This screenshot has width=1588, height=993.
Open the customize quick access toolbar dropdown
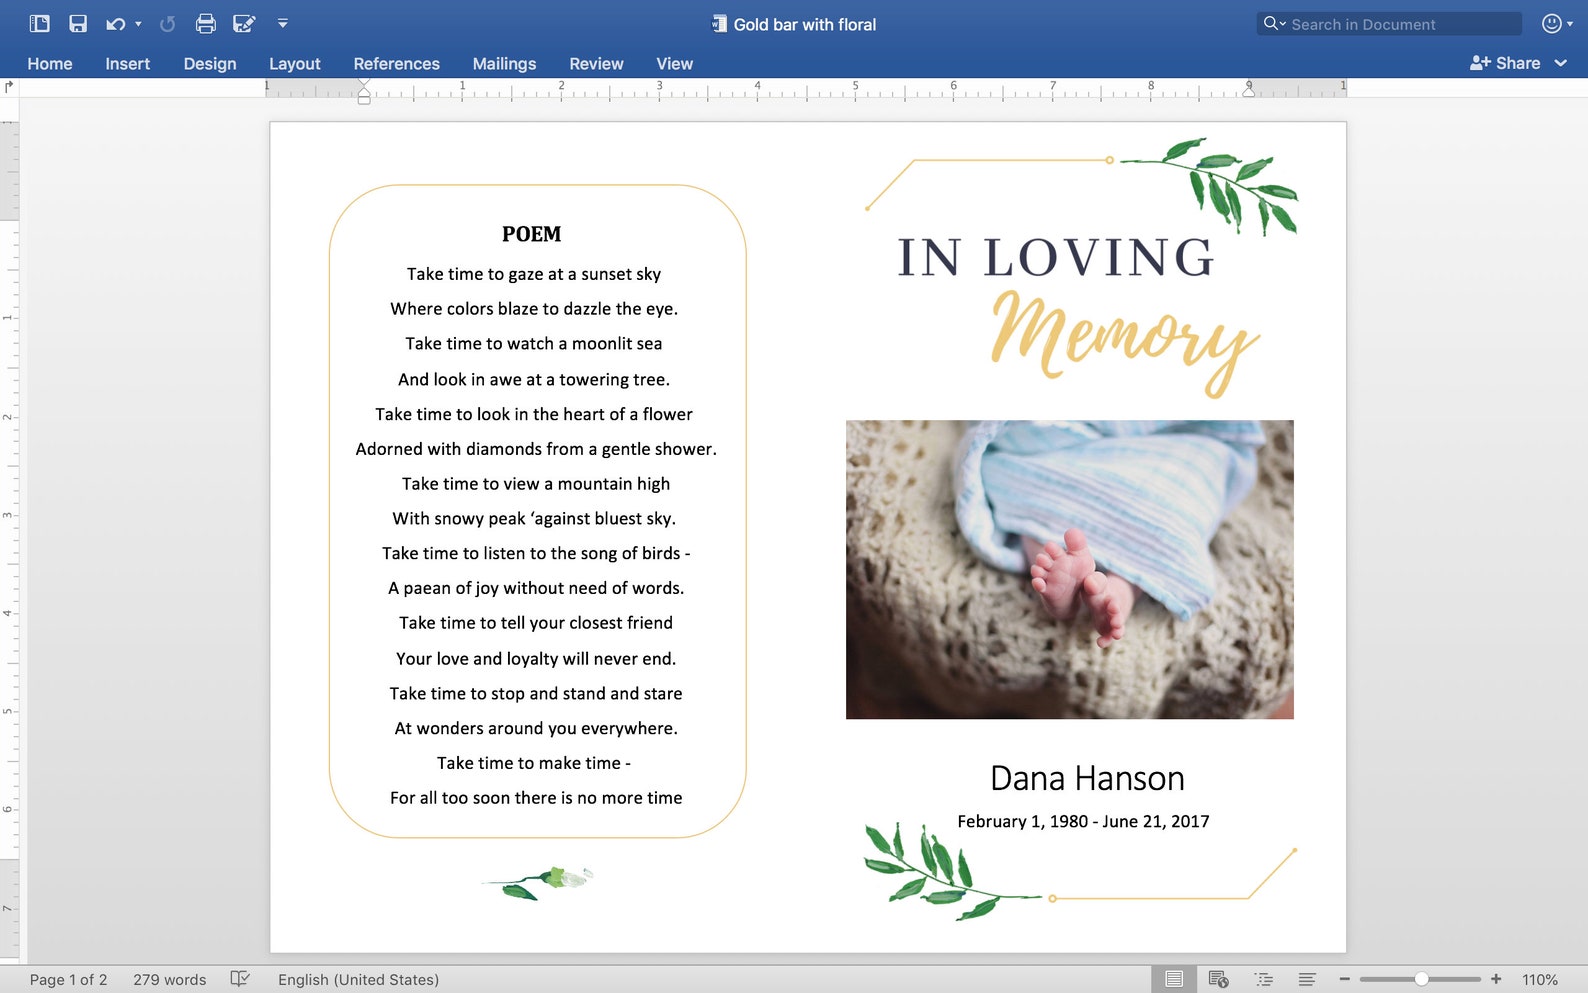tap(283, 23)
